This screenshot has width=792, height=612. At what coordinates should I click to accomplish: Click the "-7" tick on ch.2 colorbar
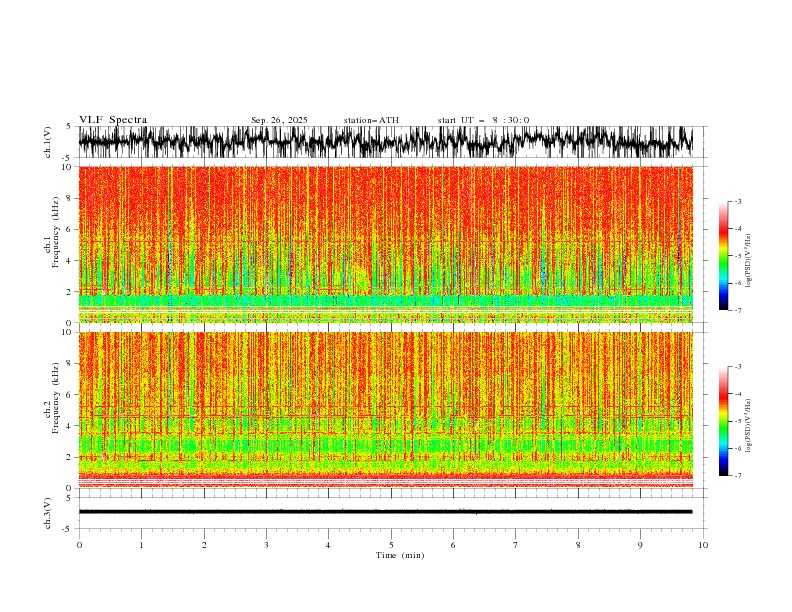pyautogui.click(x=738, y=476)
